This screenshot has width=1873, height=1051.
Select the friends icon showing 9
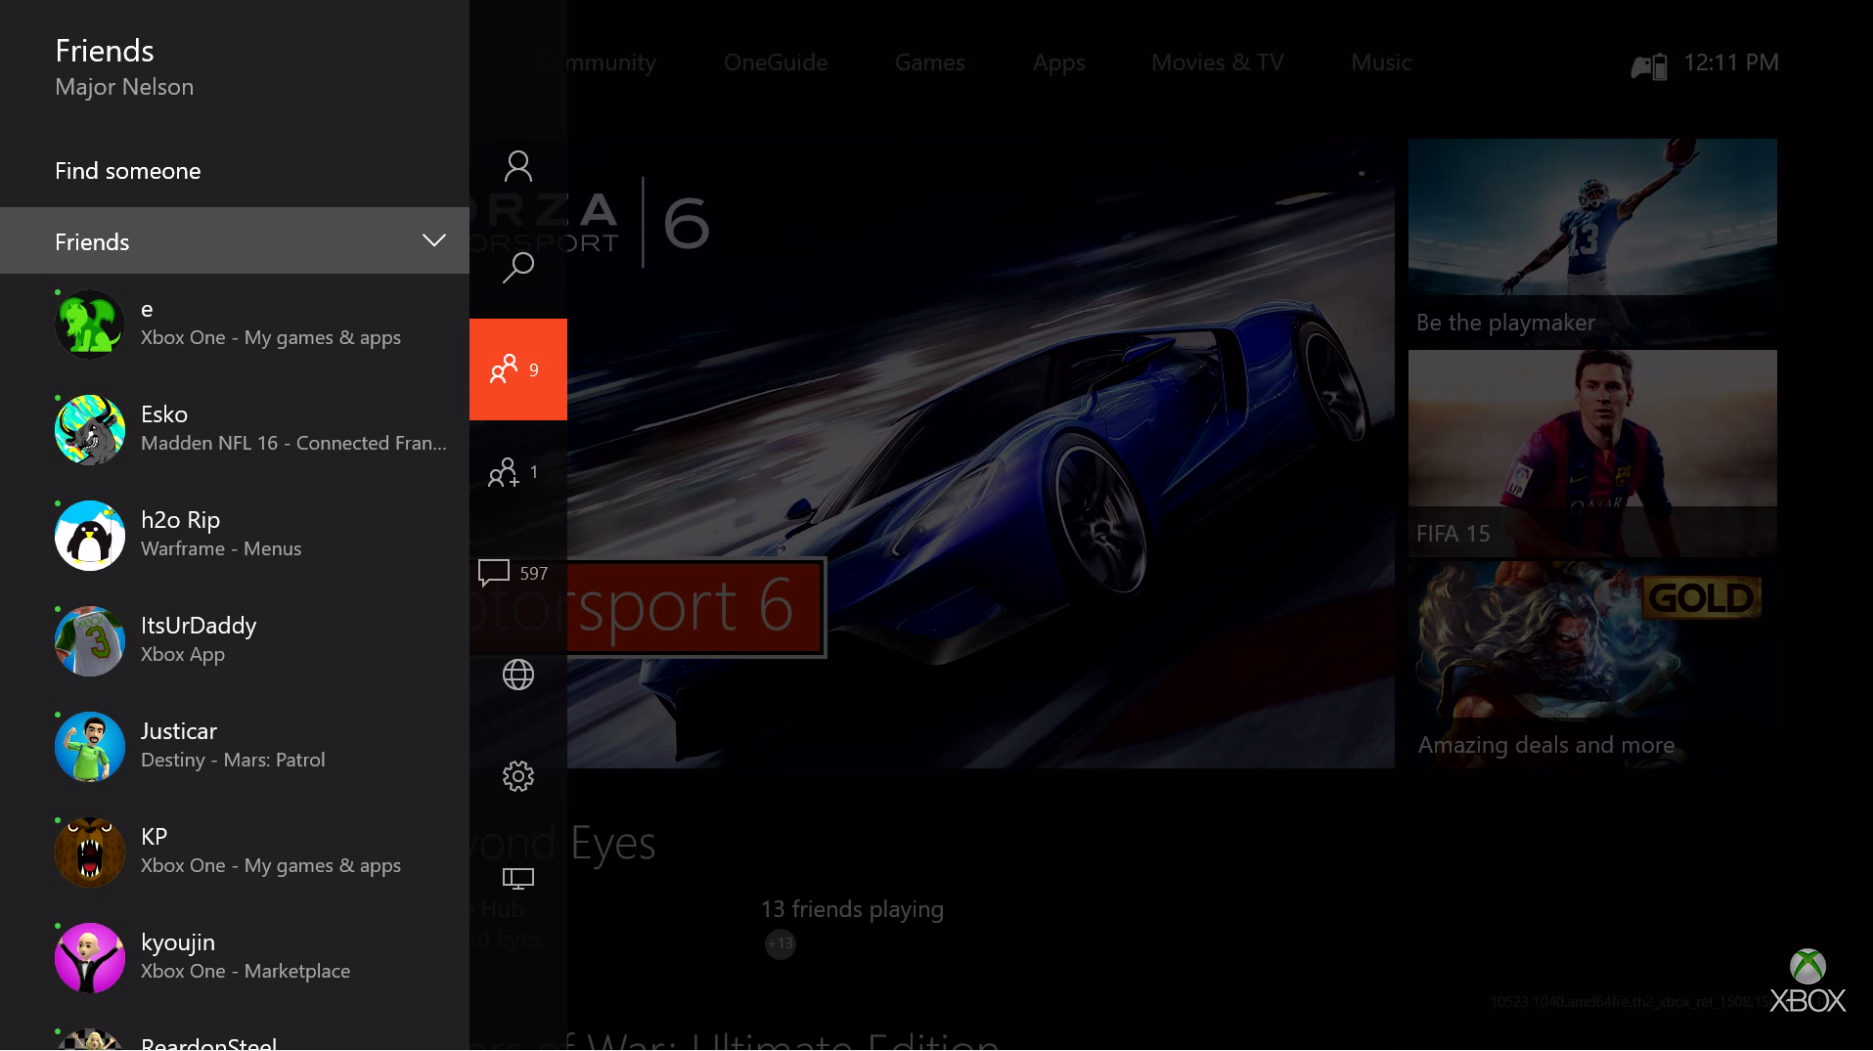[518, 369]
